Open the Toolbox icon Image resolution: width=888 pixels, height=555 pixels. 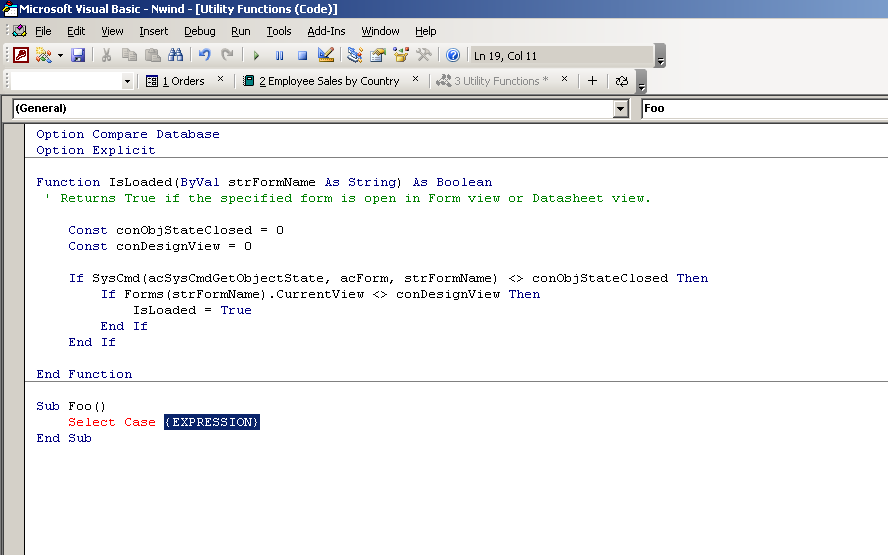tap(424, 55)
